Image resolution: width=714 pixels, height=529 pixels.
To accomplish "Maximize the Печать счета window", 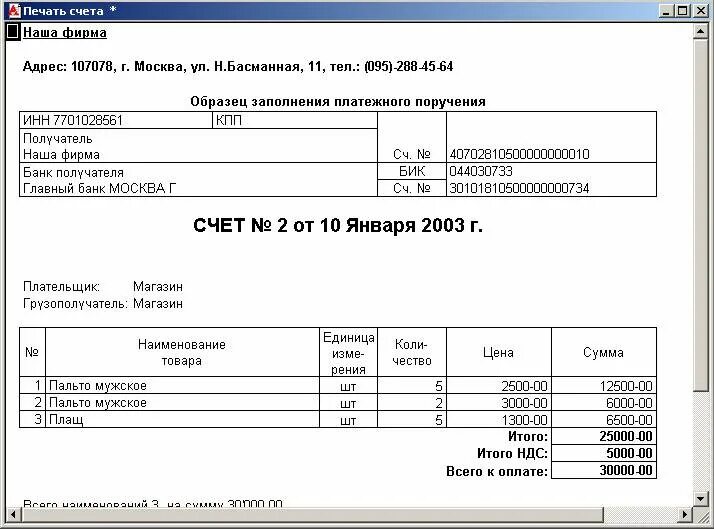I will (x=683, y=11).
